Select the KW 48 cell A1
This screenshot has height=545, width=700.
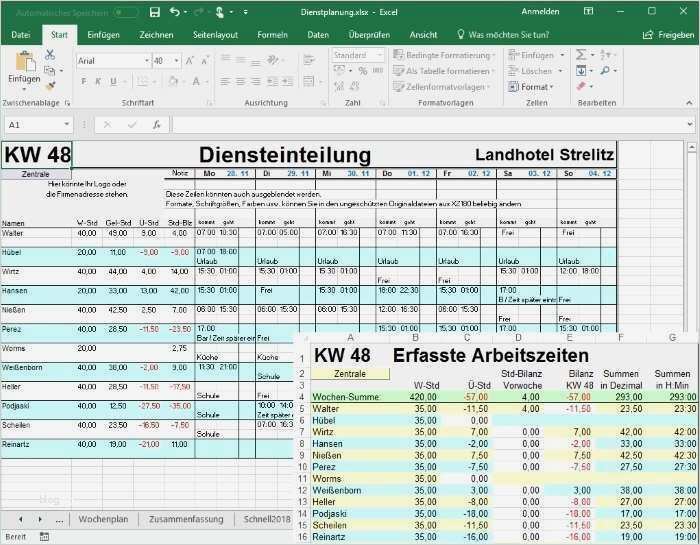(x=36, y=155)
